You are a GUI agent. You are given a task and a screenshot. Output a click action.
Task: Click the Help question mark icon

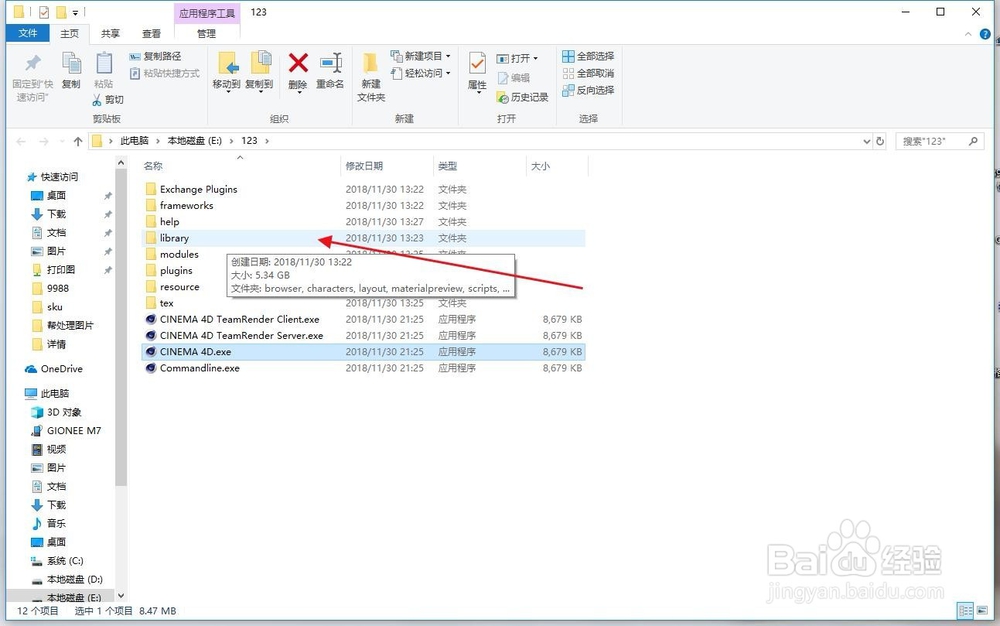click(986, 34)
